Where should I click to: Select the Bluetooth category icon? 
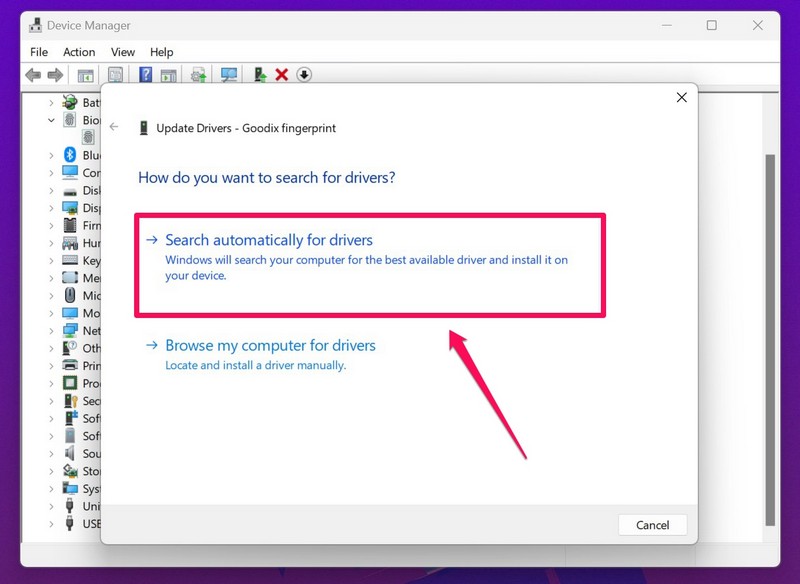pyautogui.click(x=70, y=155)
